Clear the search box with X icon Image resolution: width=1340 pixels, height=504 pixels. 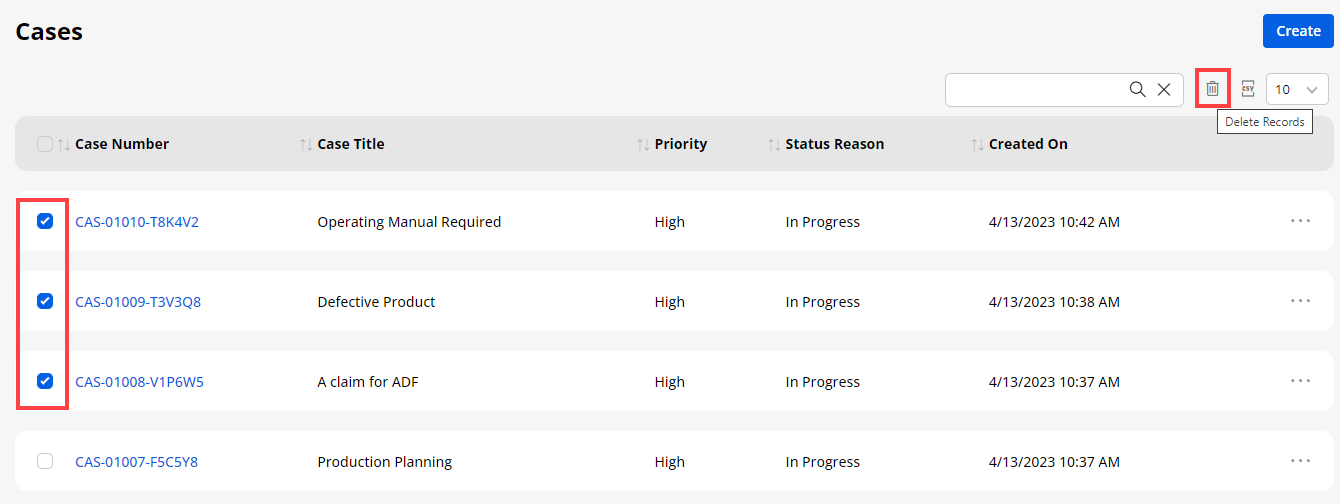click(x=1164, y=89)
